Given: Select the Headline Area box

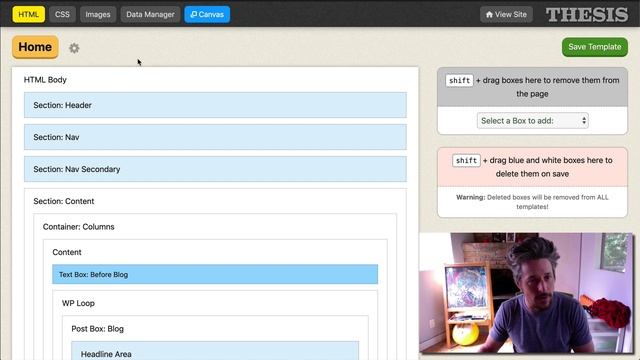Looking at the screenshot, I should (x=215, y=351).
